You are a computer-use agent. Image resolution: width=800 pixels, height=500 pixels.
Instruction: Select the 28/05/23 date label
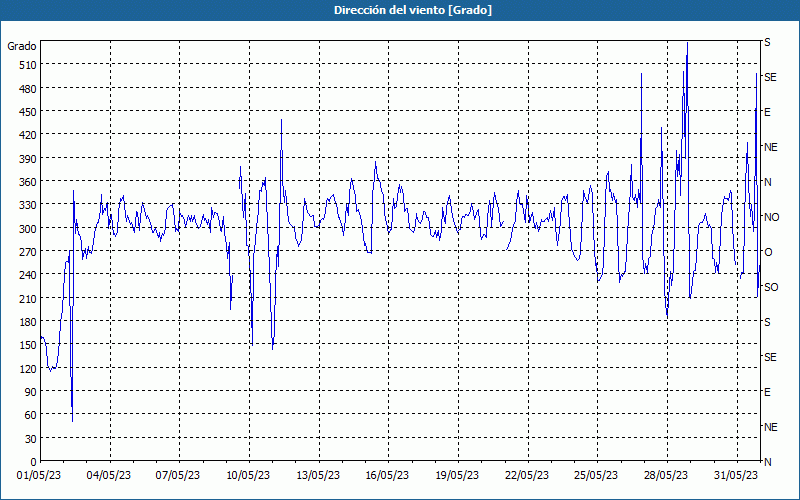point(666,476)
